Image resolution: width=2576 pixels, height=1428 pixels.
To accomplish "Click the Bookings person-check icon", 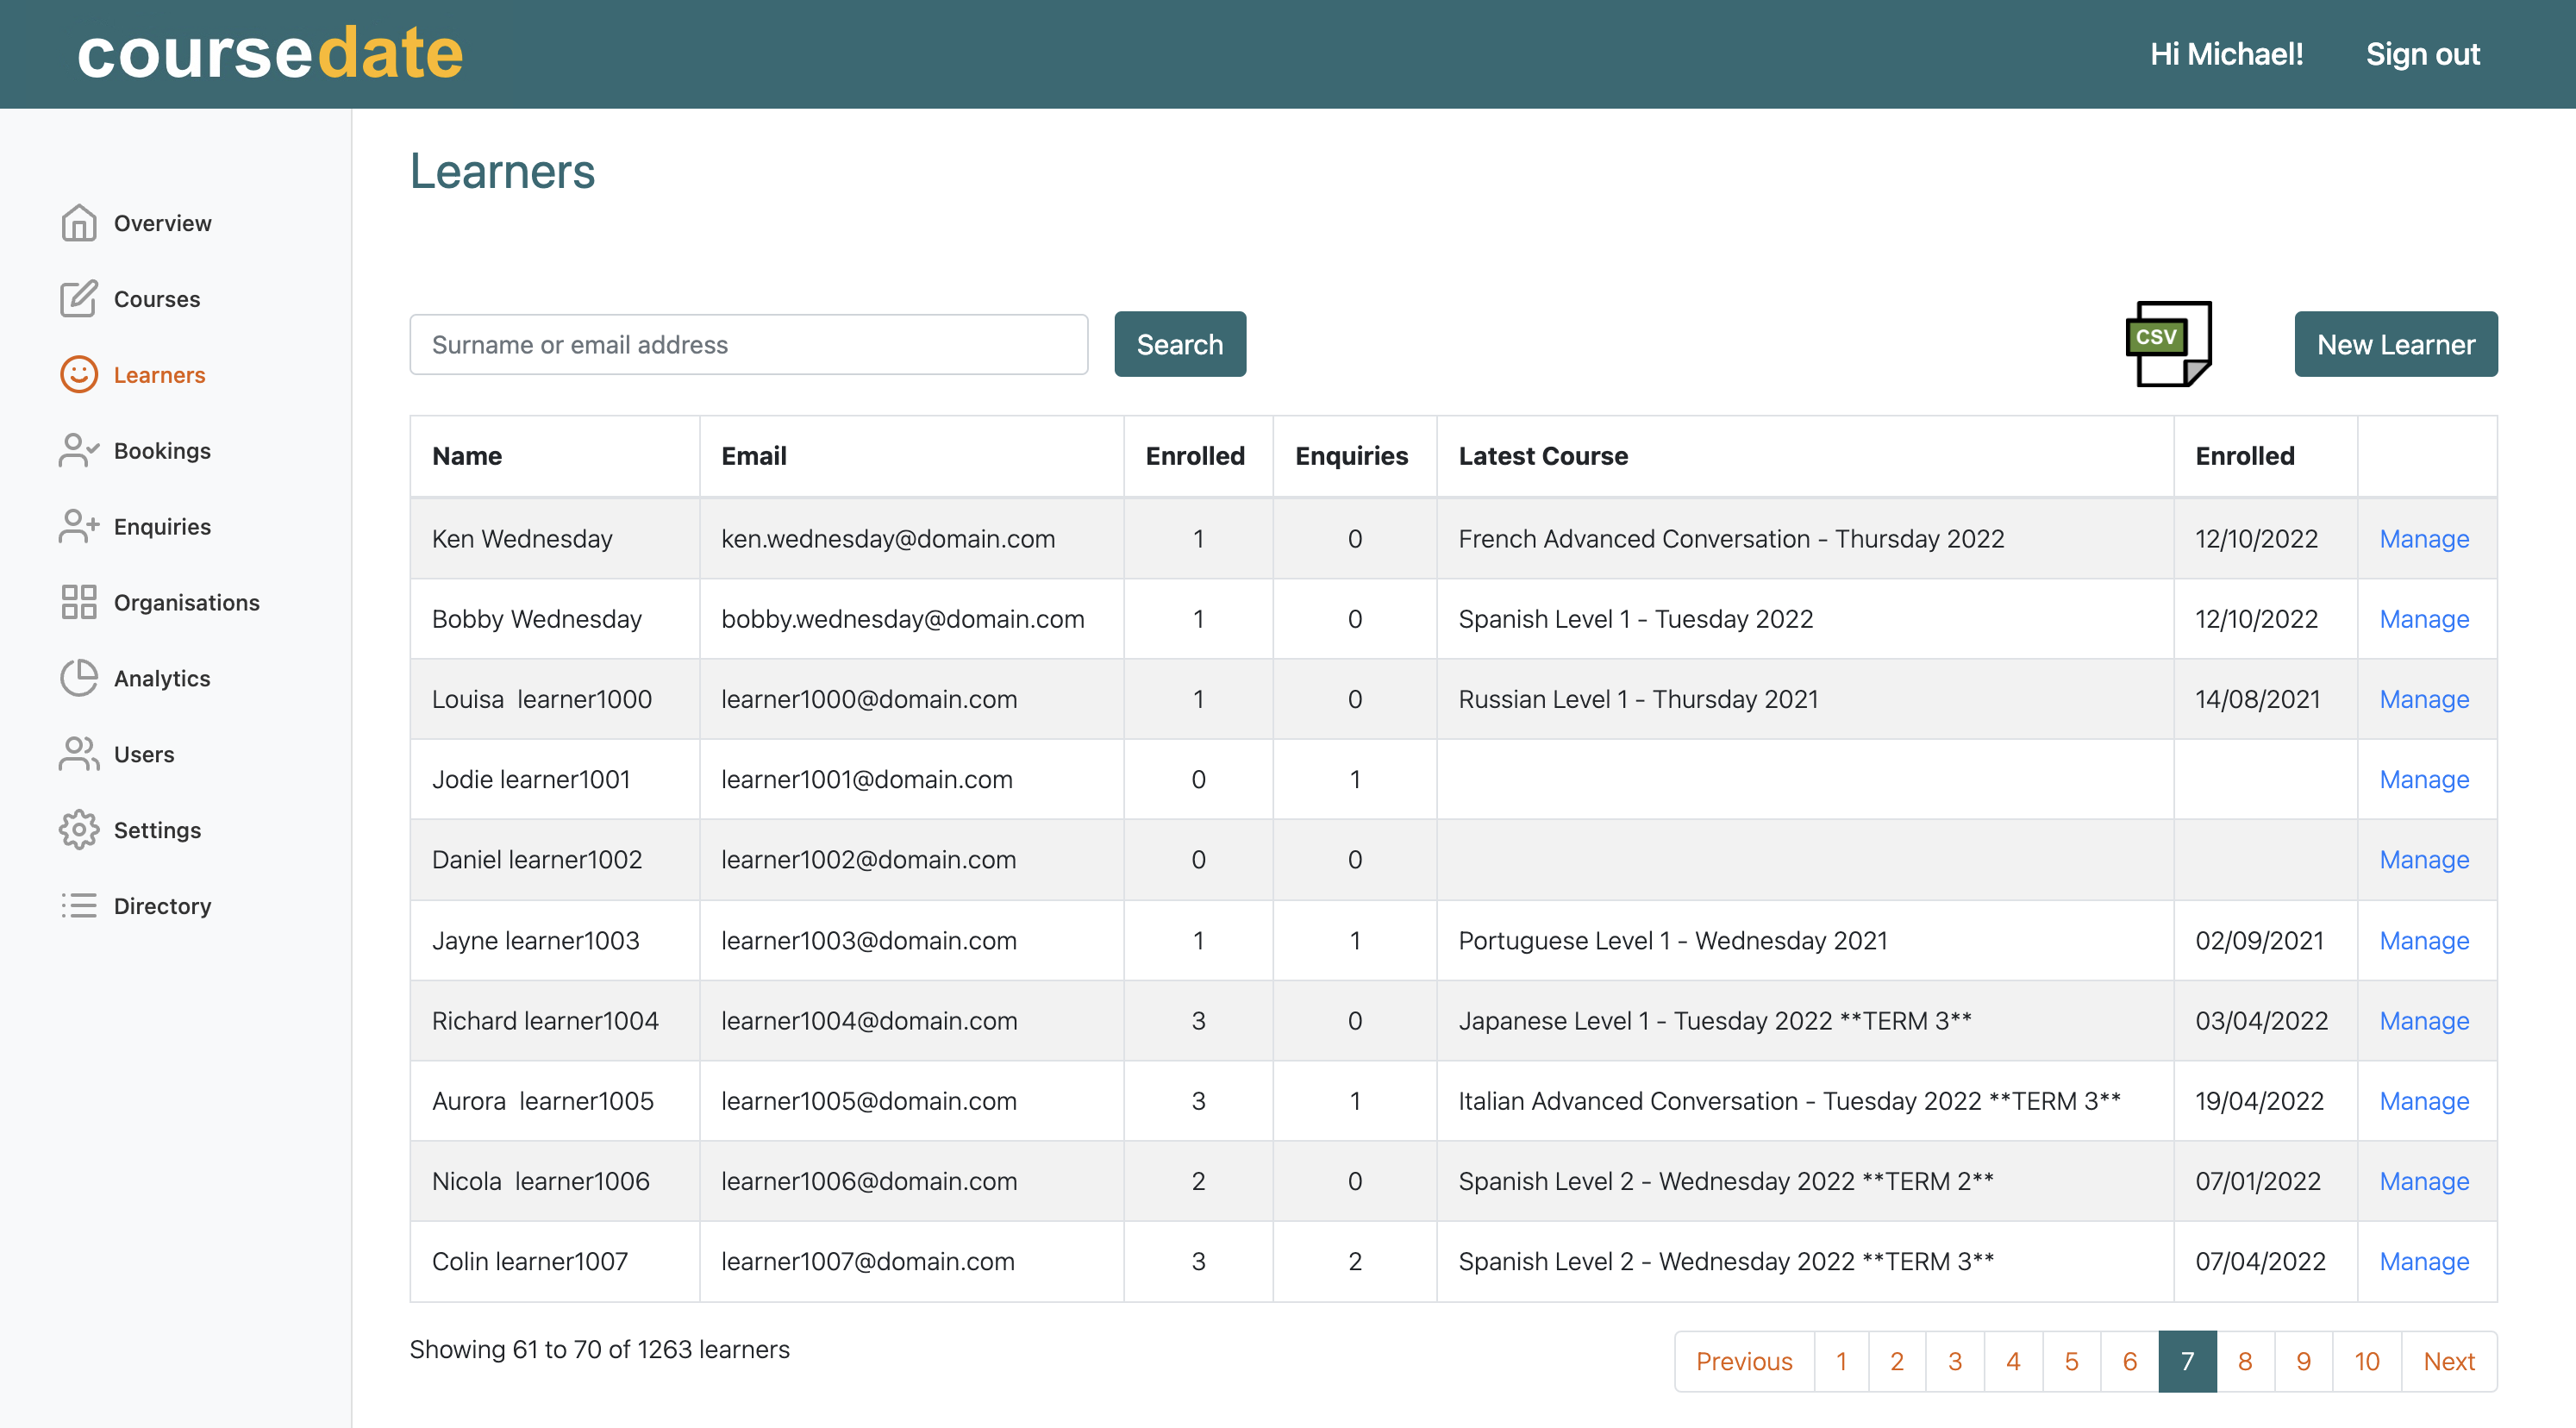I will click(x=78, y=451).
